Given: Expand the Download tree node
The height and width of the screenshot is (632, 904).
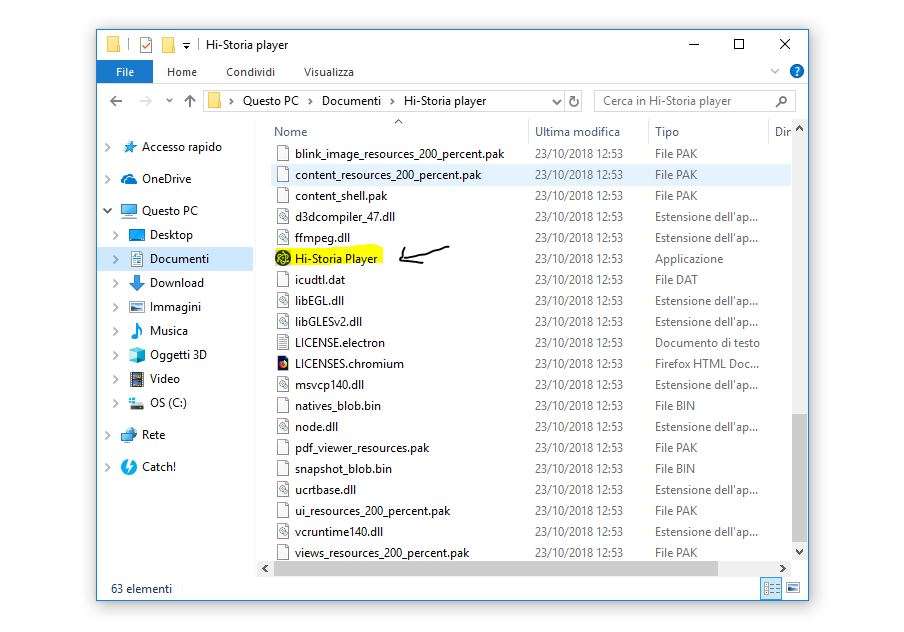Looking at the screenshot, I should click(115, 283).
